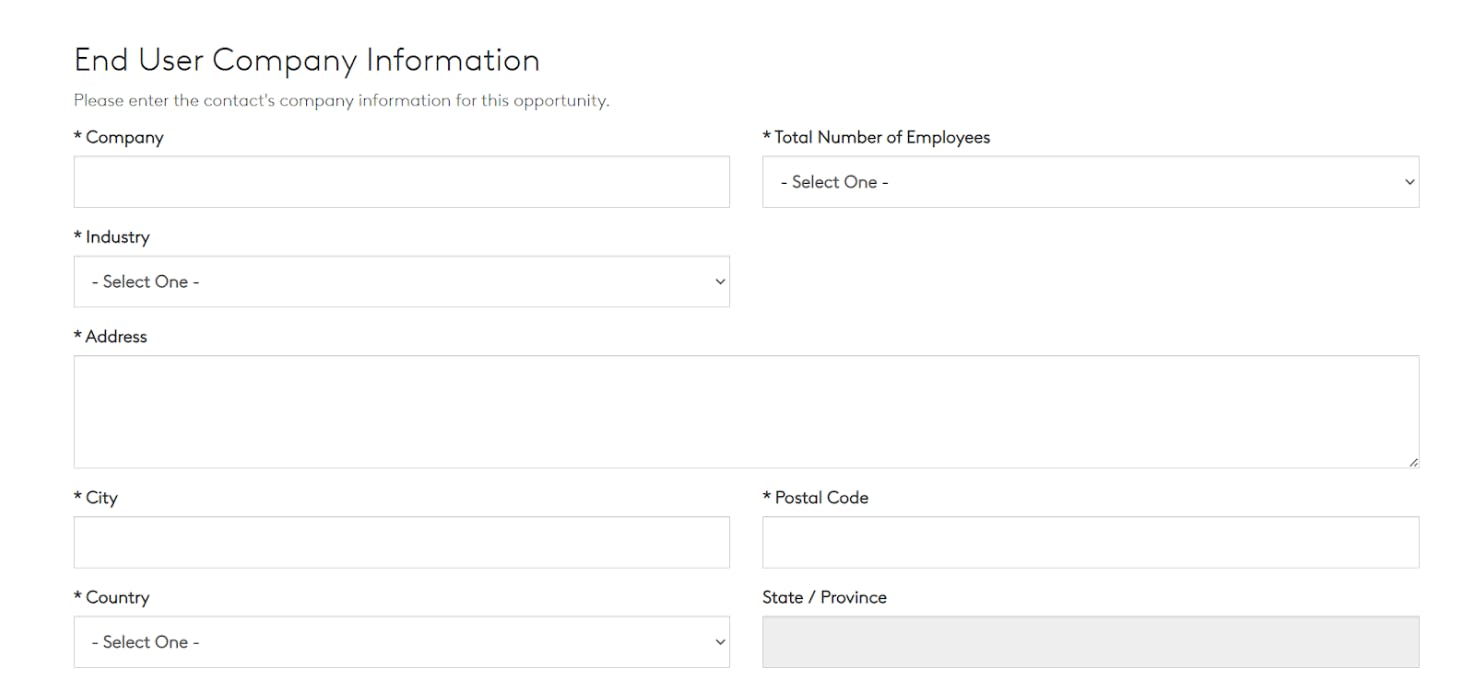The width and height of the screenshot is (1464, 700).
Task: Click the Postal Code input field
Action: (x=1090, y=542)
